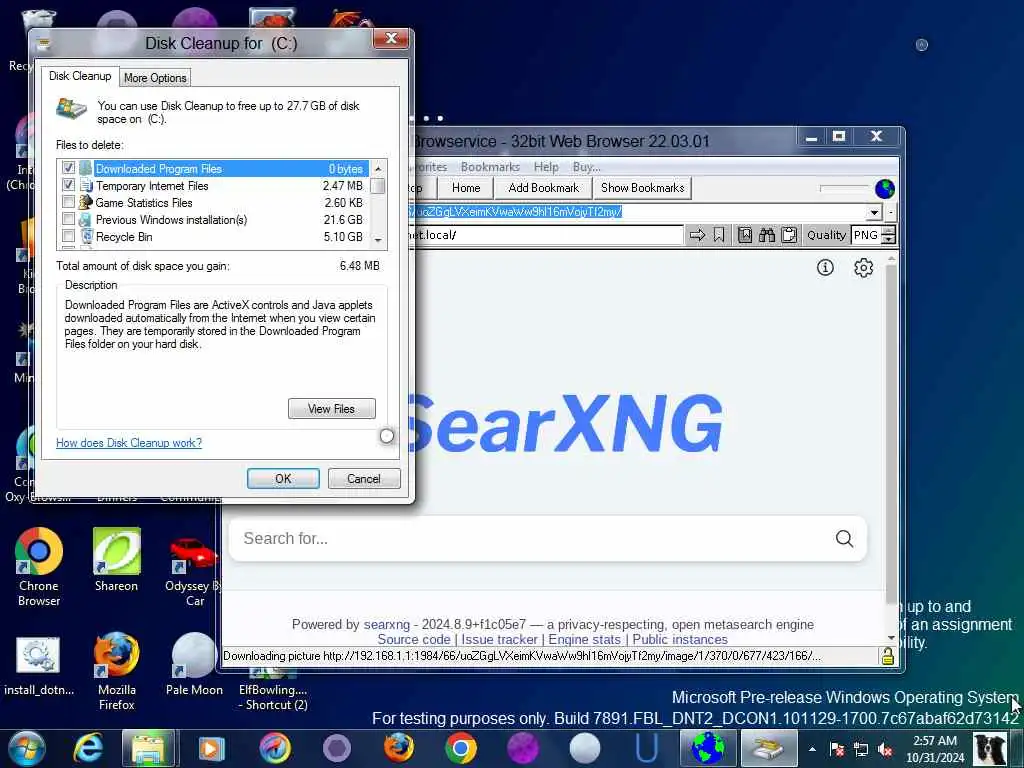The image size is (1024, 768).
Task: Check Recycle Bin checkbox
Action: pyautogui.click(x=68, y=236)
